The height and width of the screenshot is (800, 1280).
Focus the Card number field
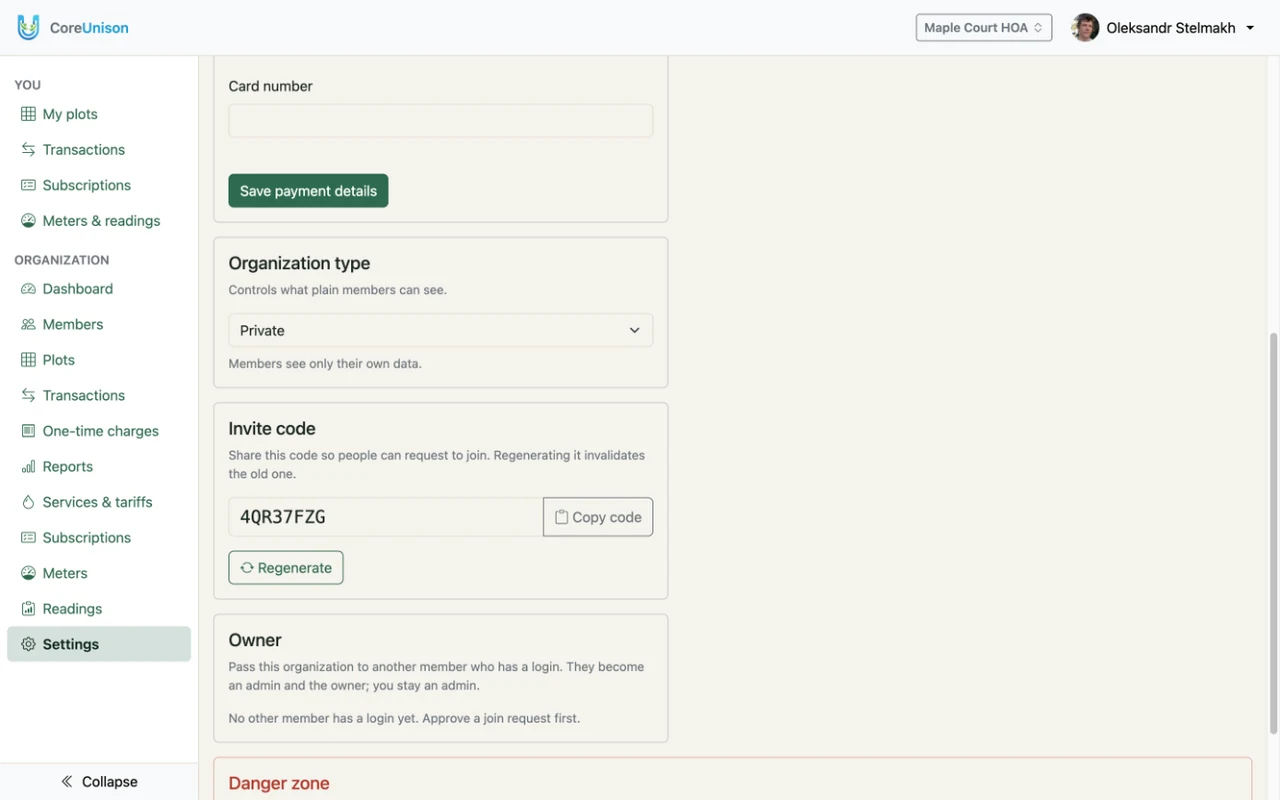440,121
